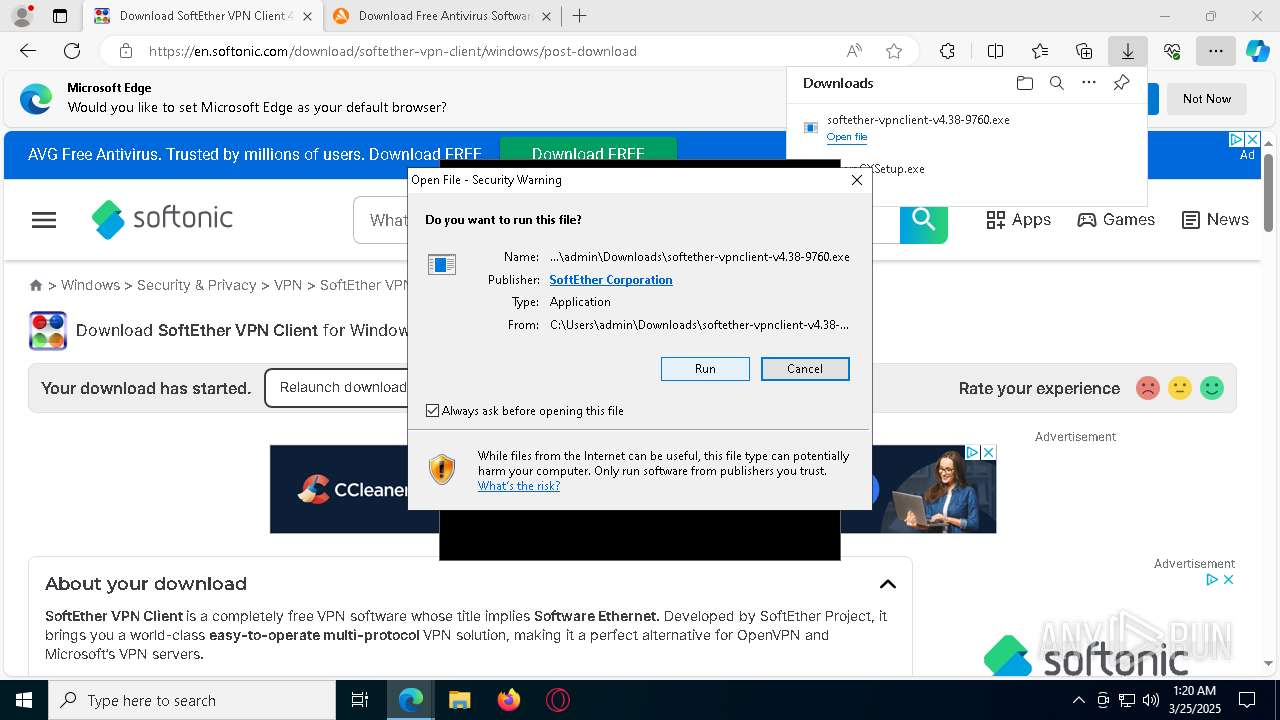Open the Extensions puzzle icon
Image resolution: width=1280 pixels, height=720 pixels.
coord(947,51)
